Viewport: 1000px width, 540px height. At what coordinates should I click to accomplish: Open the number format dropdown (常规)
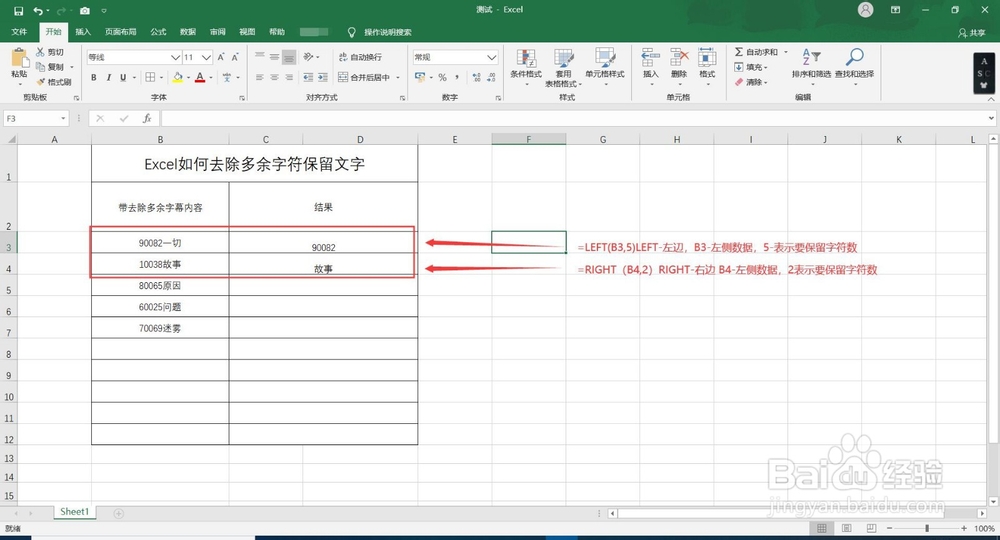[x=492, y=57]
